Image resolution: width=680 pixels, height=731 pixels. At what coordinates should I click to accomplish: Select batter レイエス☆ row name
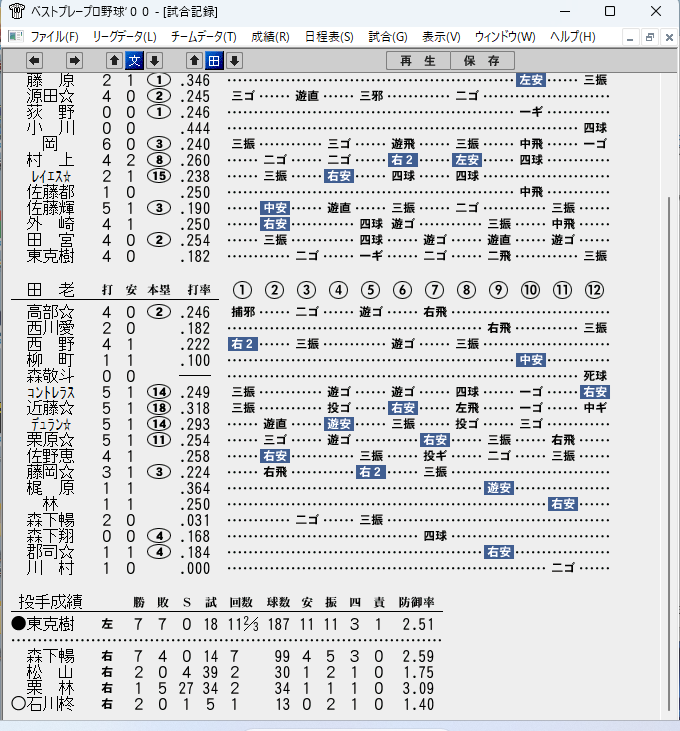[x=50, y=177]
